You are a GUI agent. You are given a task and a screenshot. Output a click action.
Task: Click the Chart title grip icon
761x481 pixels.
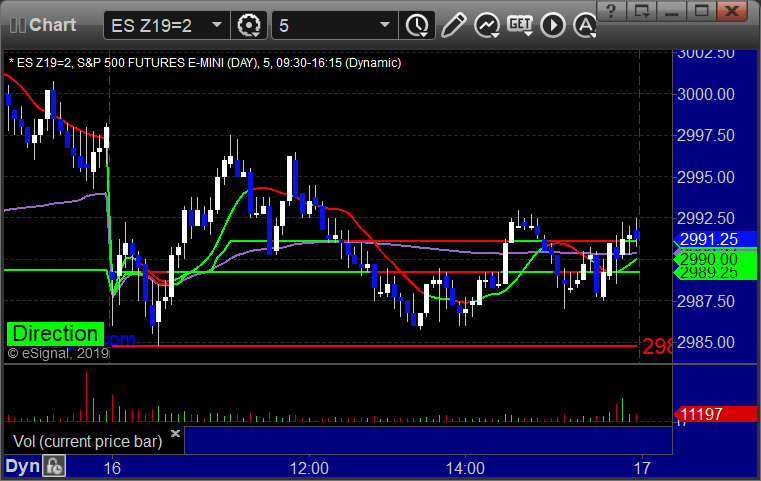tap(17, 25)
